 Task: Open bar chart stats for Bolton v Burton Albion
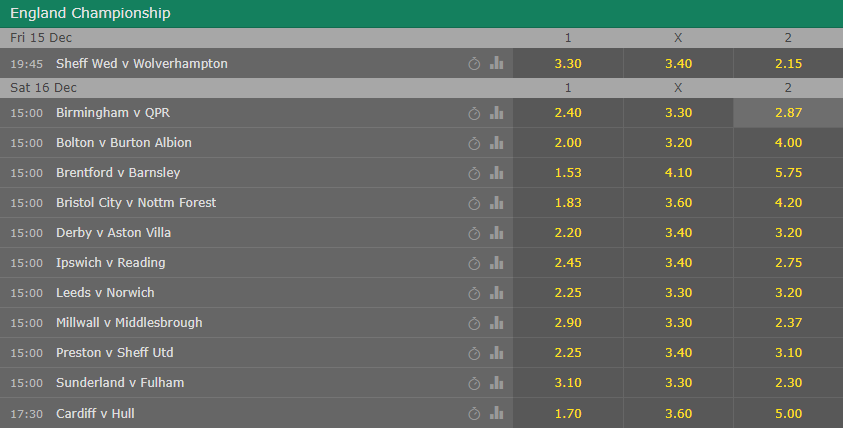496,142
